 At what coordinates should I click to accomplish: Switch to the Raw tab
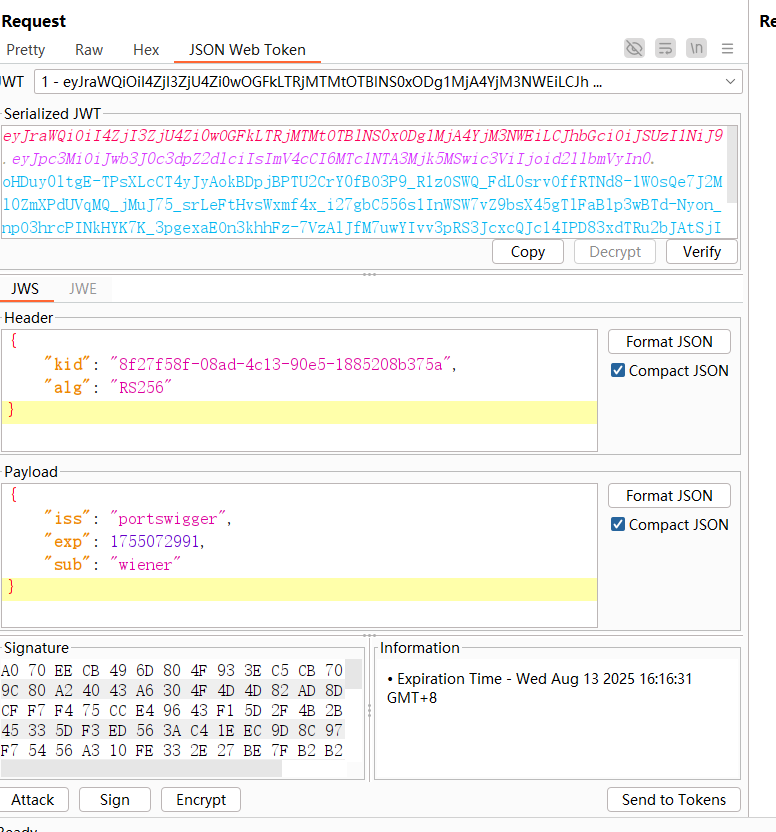89,50
